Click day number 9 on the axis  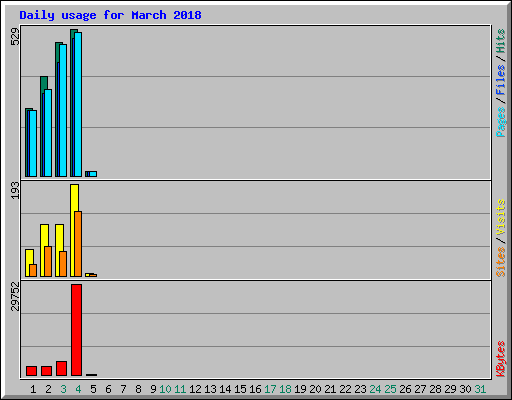pos(153,389)
